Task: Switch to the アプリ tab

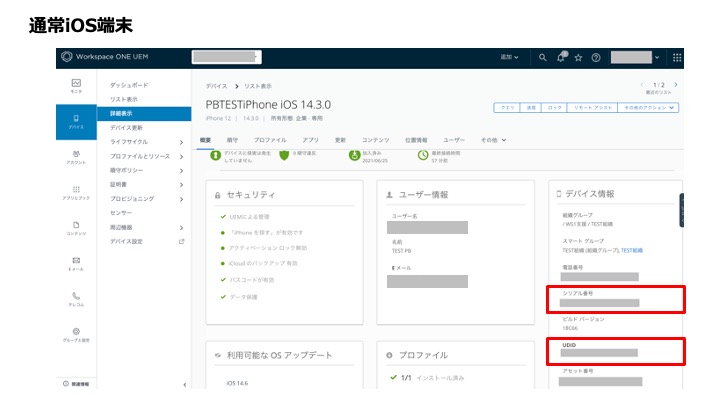Action: click(x=310, y=140)
